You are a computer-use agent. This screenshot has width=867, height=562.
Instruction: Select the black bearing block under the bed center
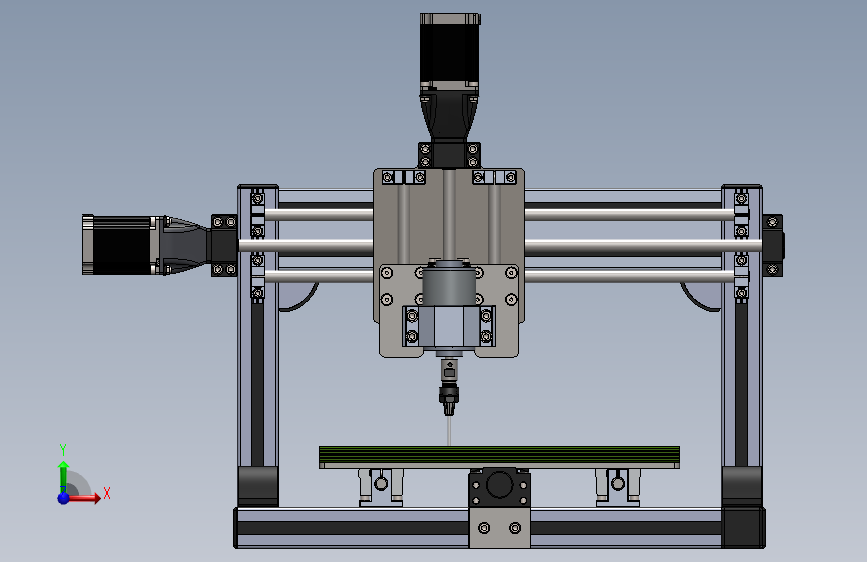[x=499, y=487]
